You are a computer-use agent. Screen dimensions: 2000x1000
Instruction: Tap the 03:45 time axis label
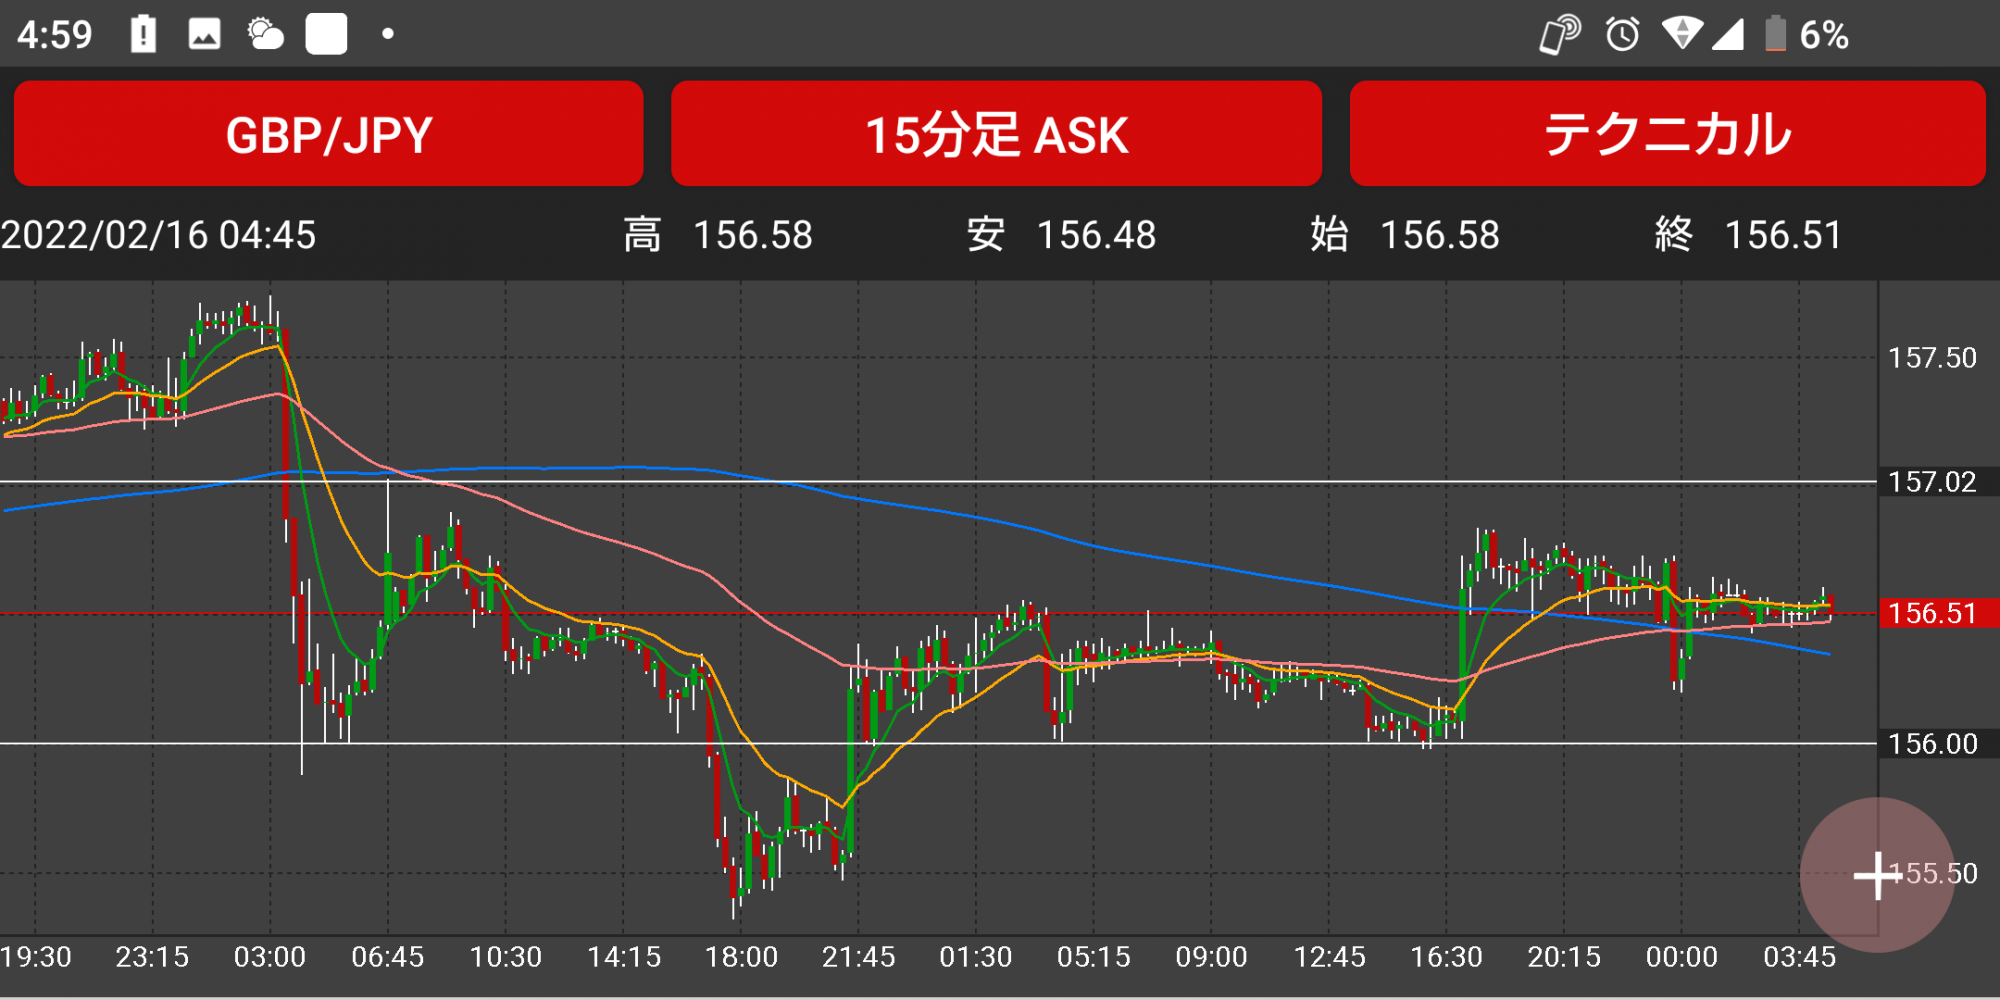[1799, 957]
